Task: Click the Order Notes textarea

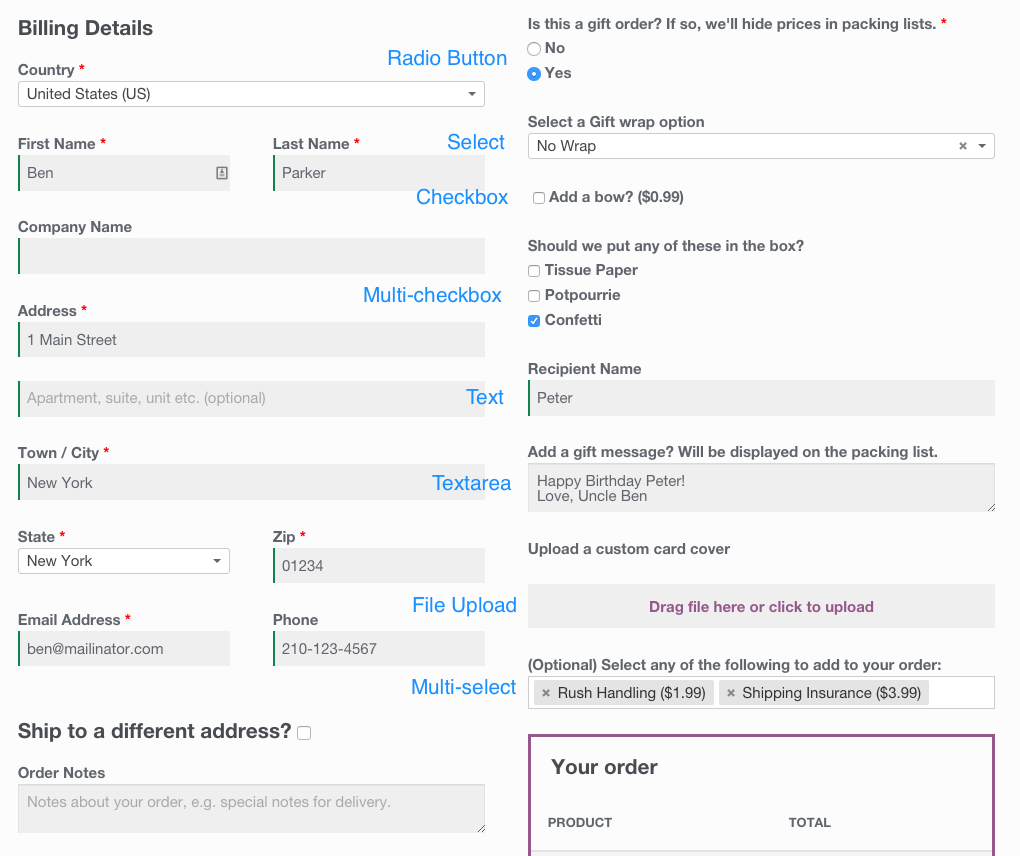Action: tap(251, 809)
